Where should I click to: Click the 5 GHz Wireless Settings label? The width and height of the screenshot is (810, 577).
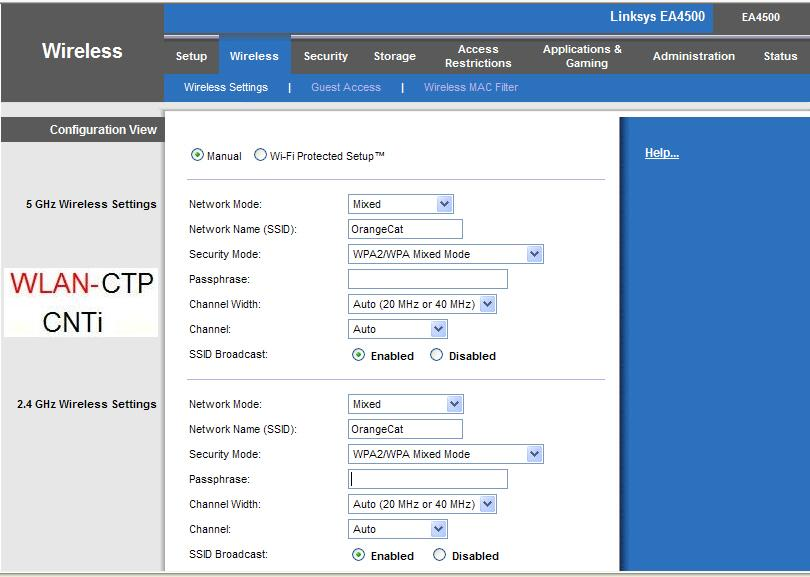pos(91,204)
